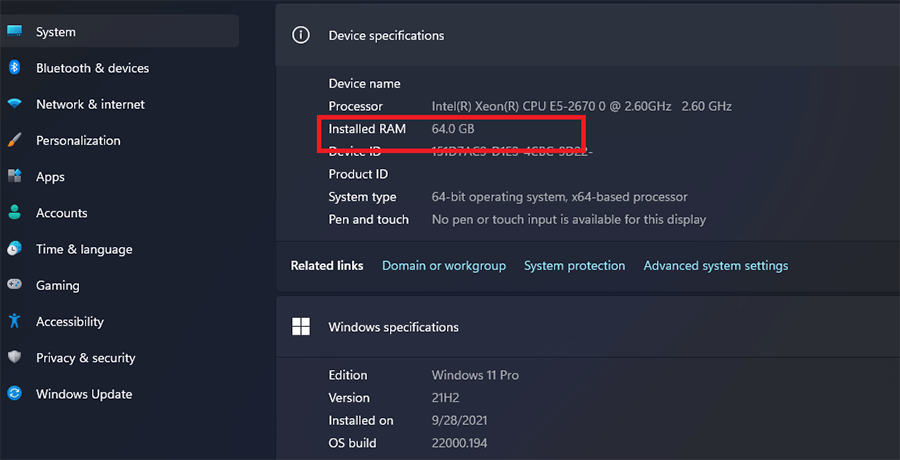Click the Privacy & security shield icon
This screenshot has width=900, height=460.
[14, 358]
